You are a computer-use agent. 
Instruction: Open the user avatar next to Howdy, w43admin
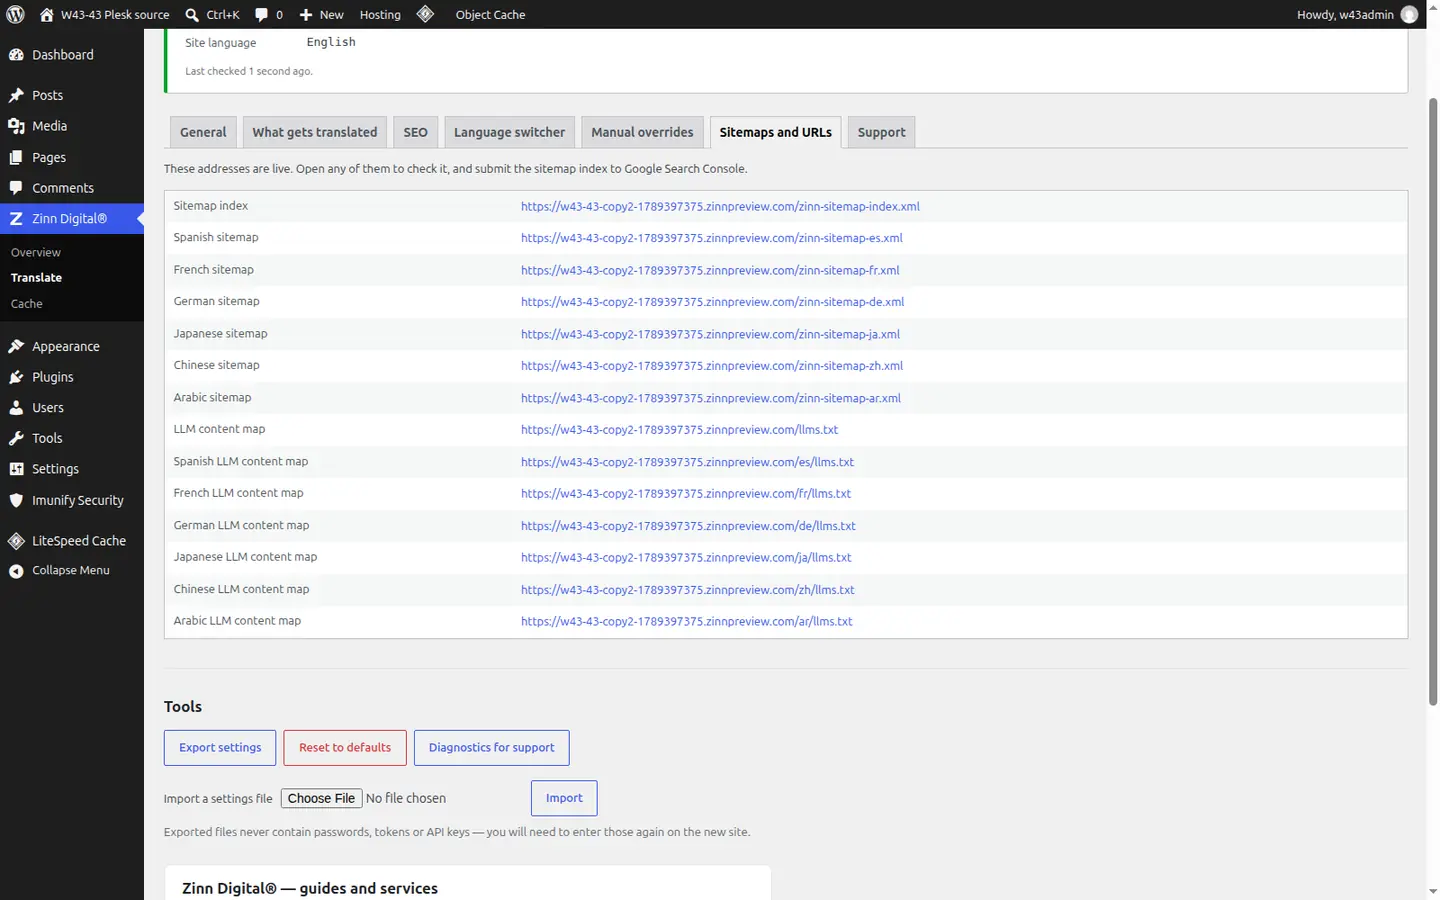pos(1409,14)
